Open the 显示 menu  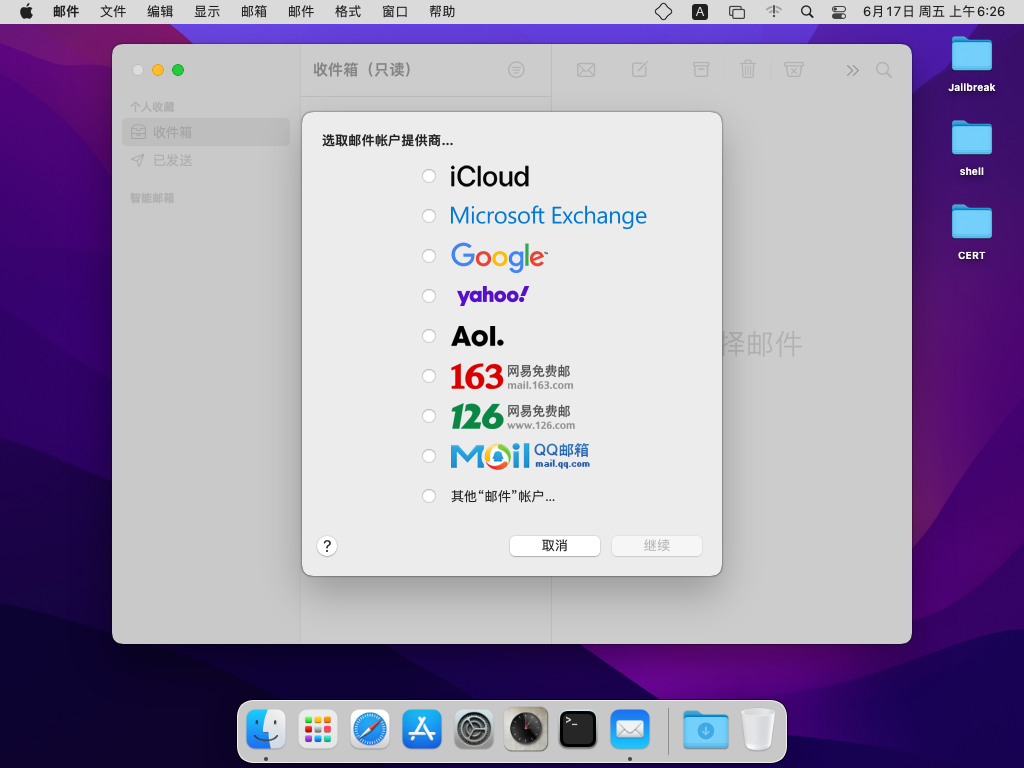point(207,12)
